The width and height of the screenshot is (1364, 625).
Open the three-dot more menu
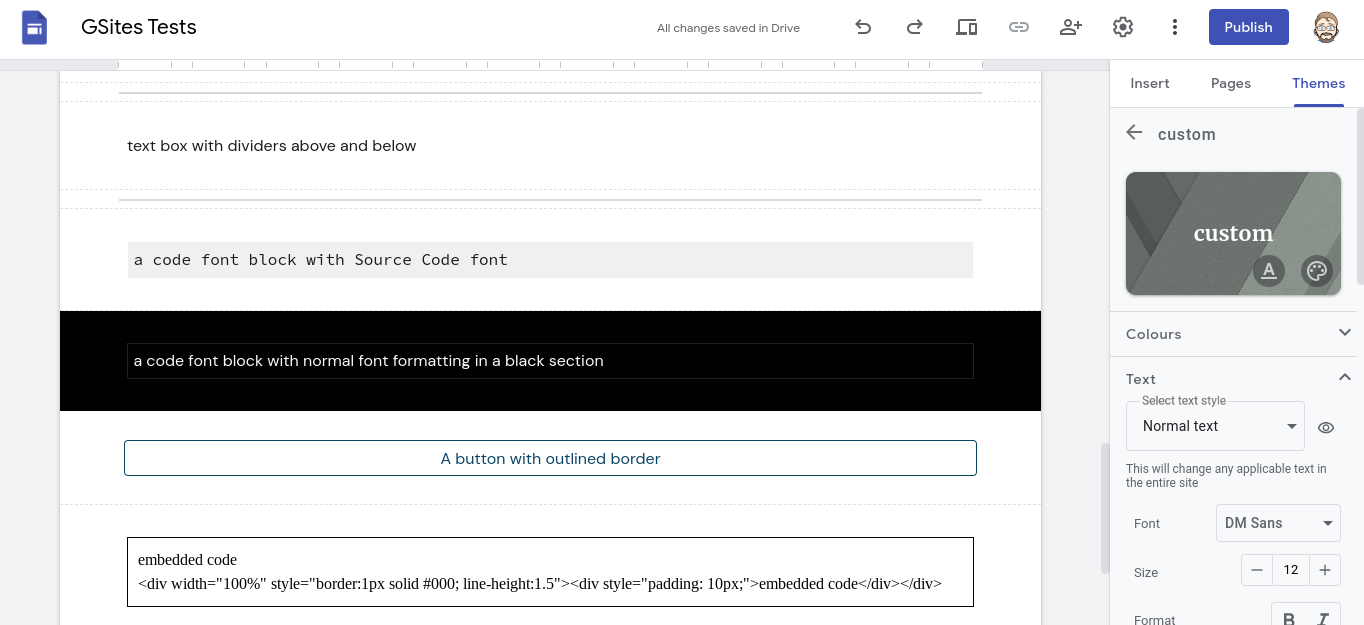tap(1175, 27)
